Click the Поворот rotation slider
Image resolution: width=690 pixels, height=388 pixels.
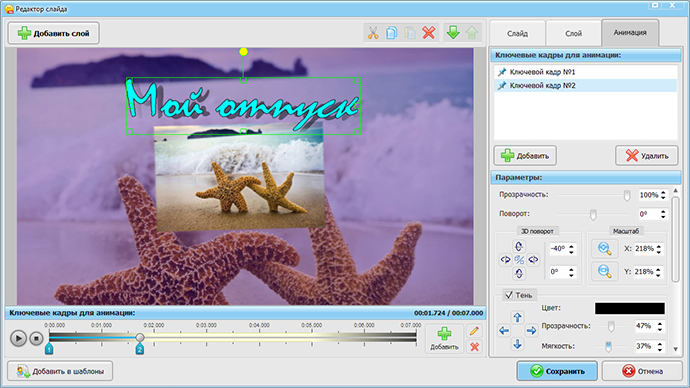[x=593, y=214]
